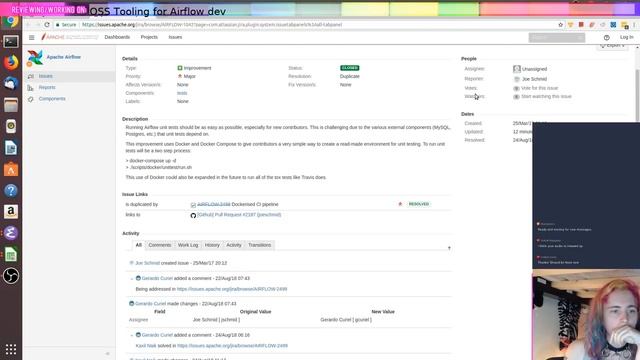Open Kaxil Naik's profile link

coord(146,346)
